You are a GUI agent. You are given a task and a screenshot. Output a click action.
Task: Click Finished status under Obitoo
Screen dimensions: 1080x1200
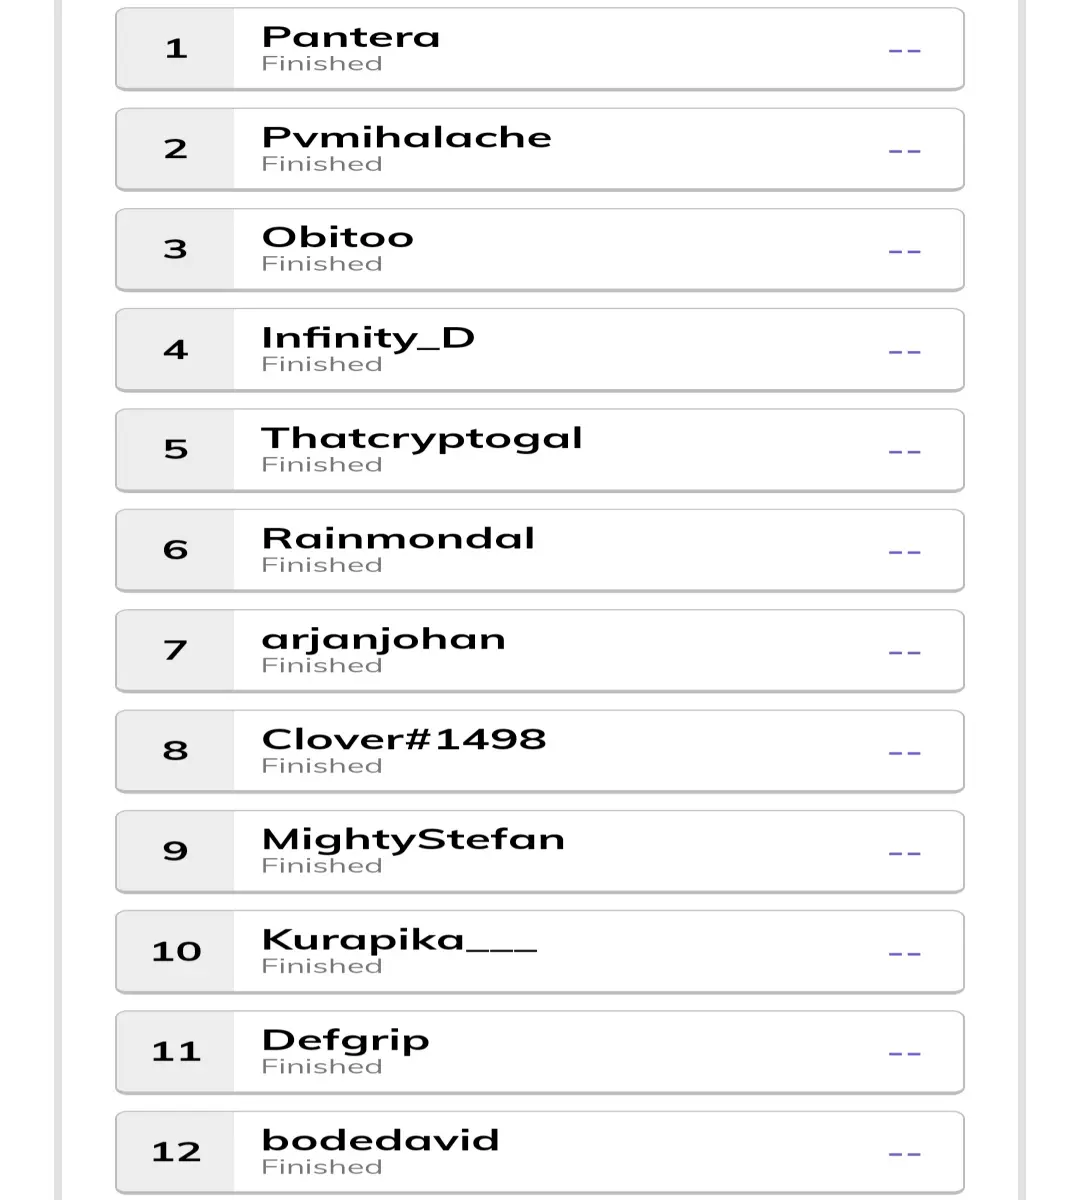pos(322,264)
